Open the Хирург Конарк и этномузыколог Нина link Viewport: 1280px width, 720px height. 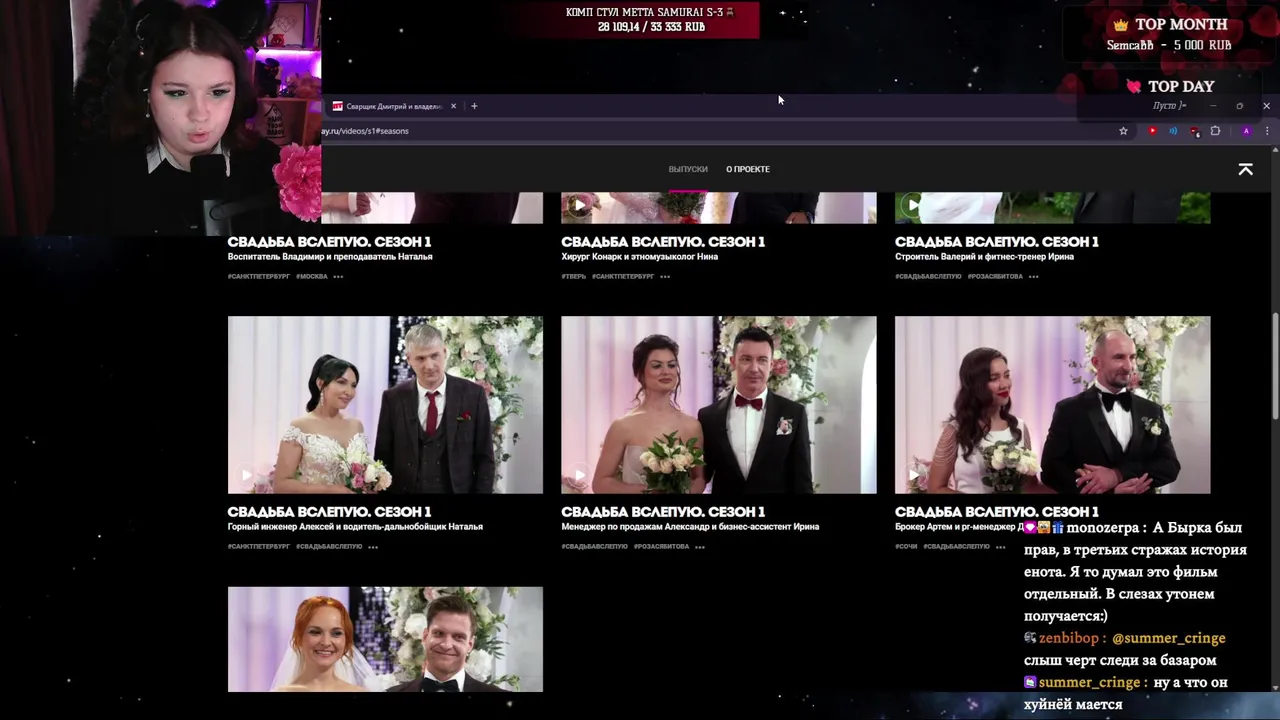640,257
